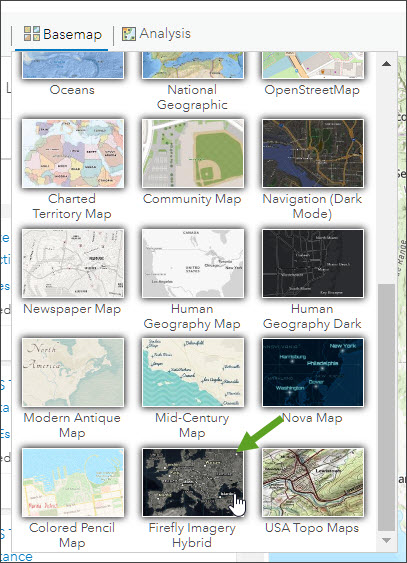Pick the Navigation (Dark Mode) thumbnail

pos(313,154)
